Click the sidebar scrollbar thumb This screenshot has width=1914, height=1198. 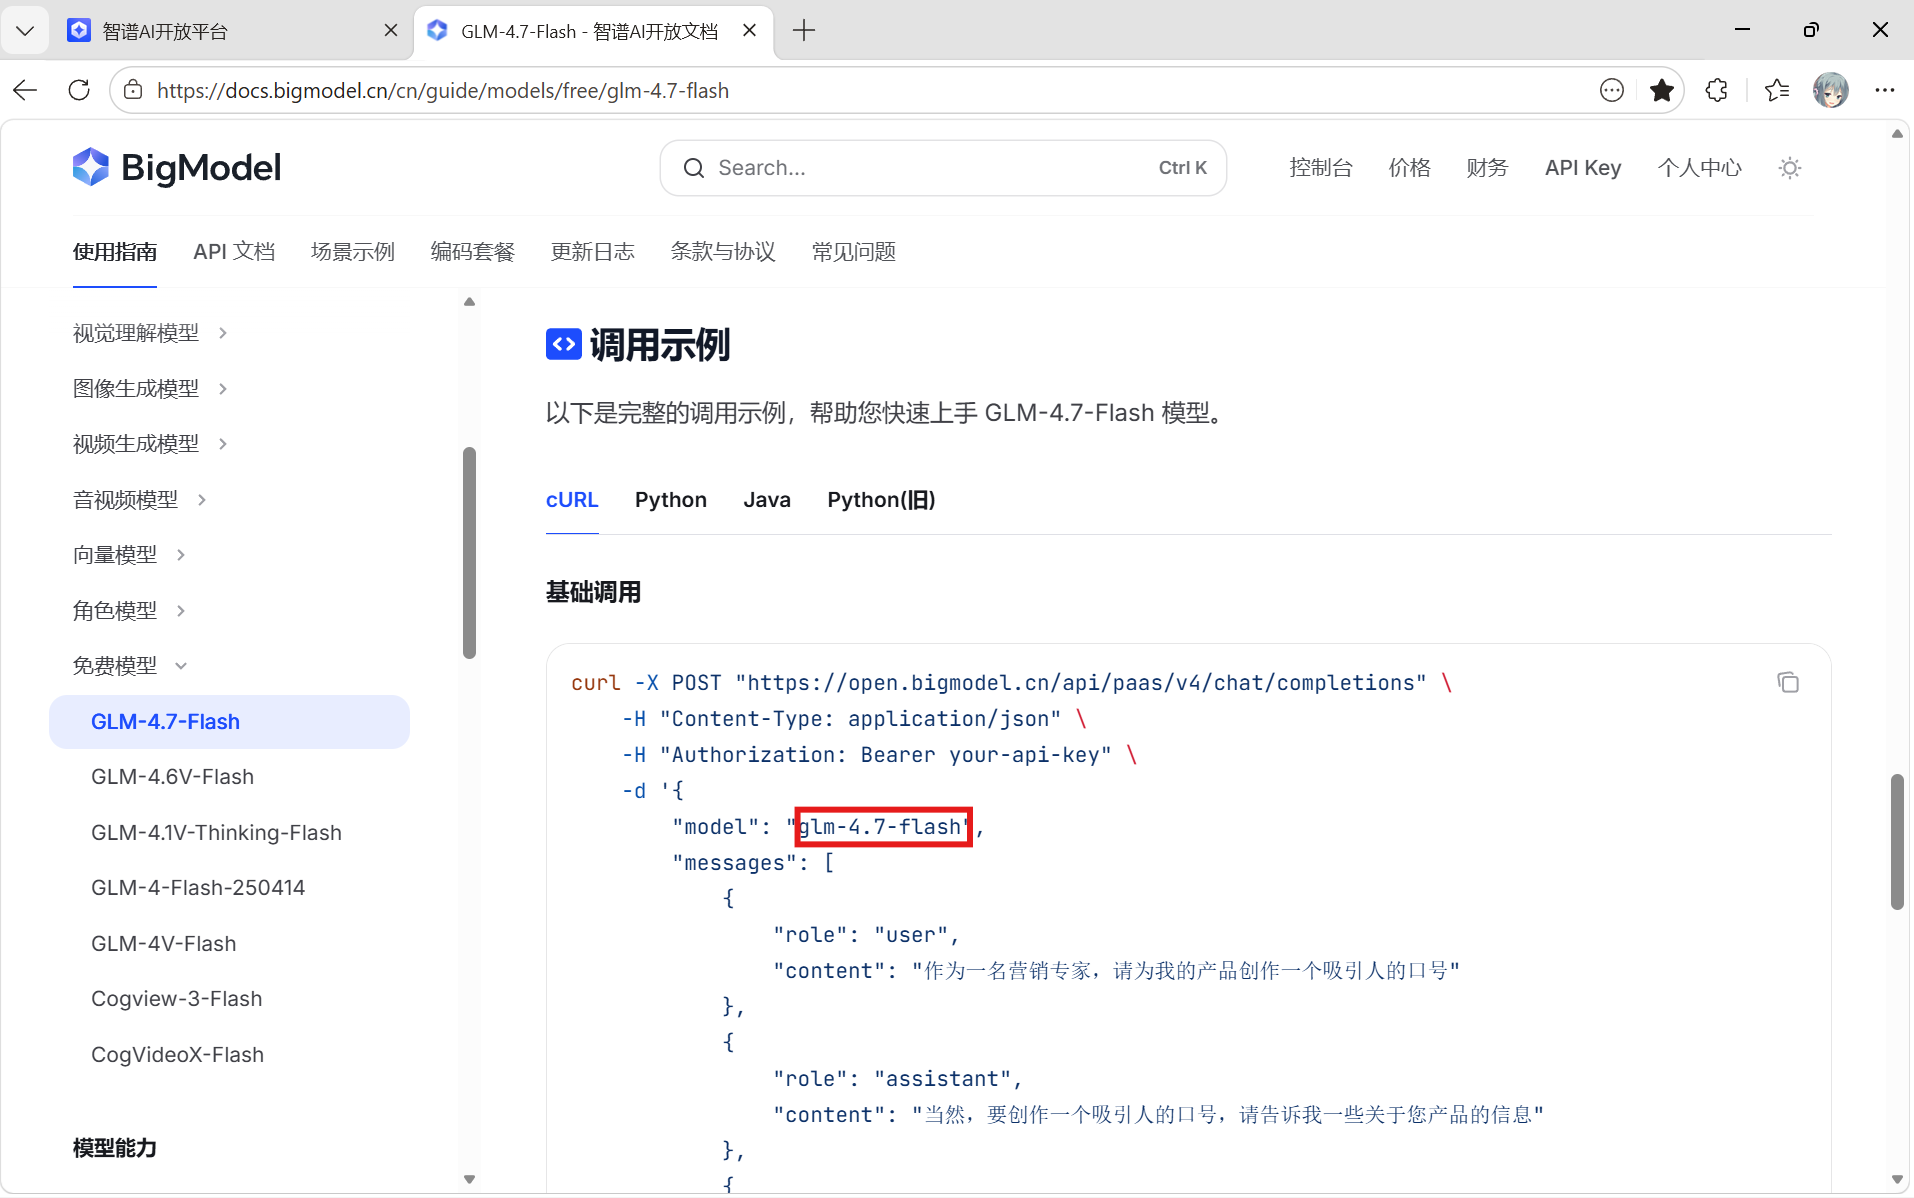coord(469,553)
